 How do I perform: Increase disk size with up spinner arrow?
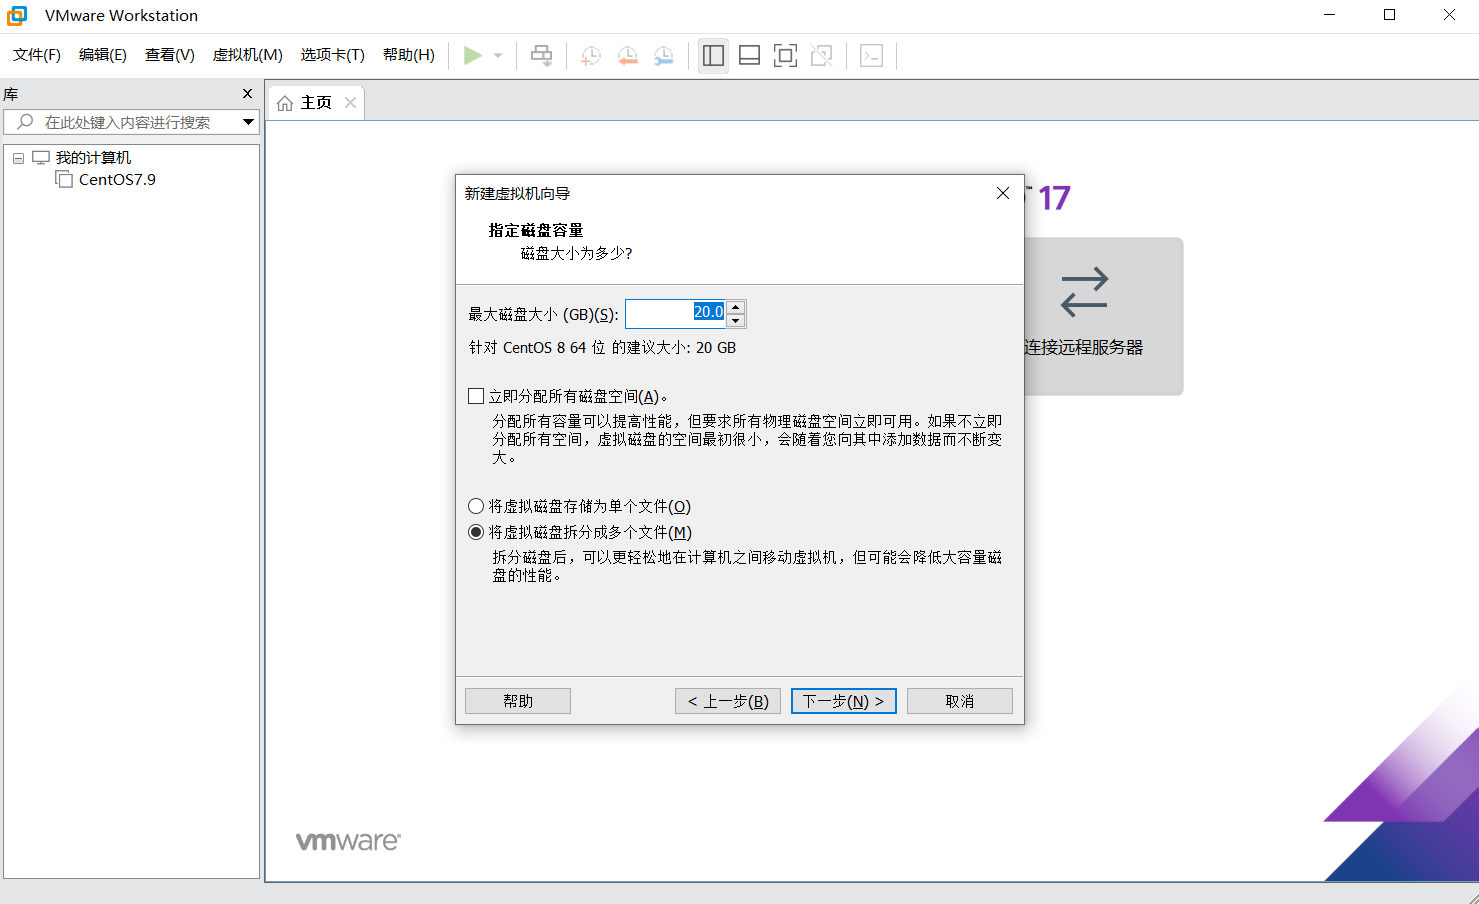pos(736,307)
